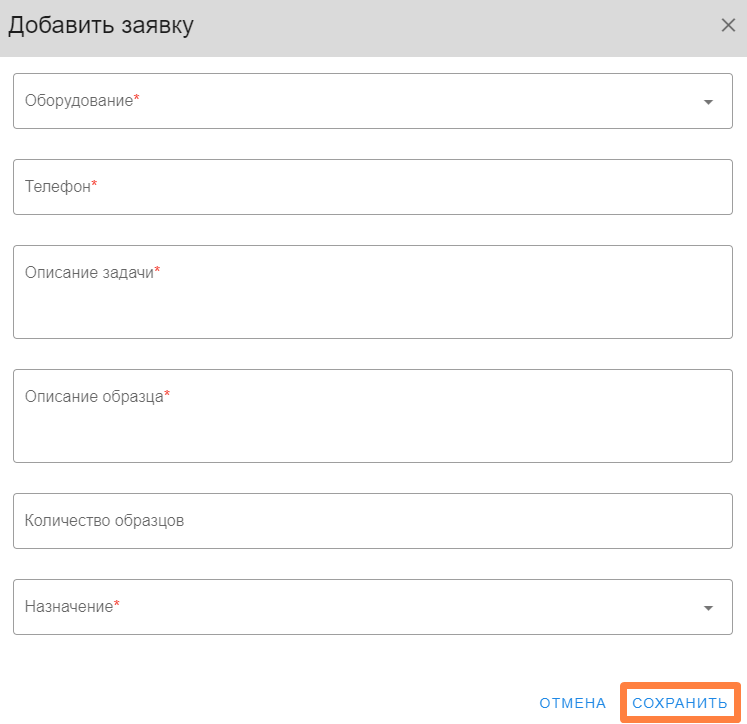
Task: Expand the Оборудование dropdown arrow
Action: tap(708, 102)
